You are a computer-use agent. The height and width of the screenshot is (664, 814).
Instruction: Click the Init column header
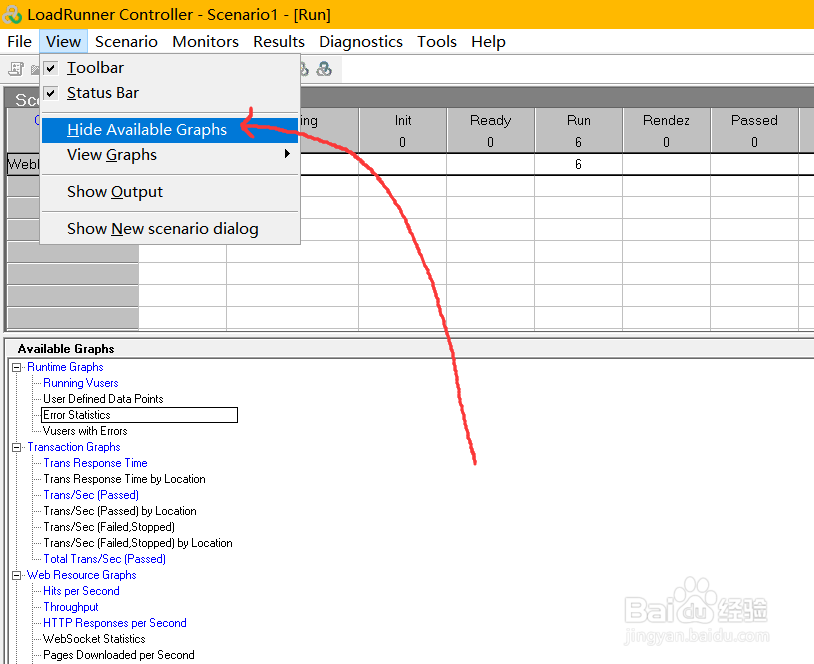(x=402, y=130)
